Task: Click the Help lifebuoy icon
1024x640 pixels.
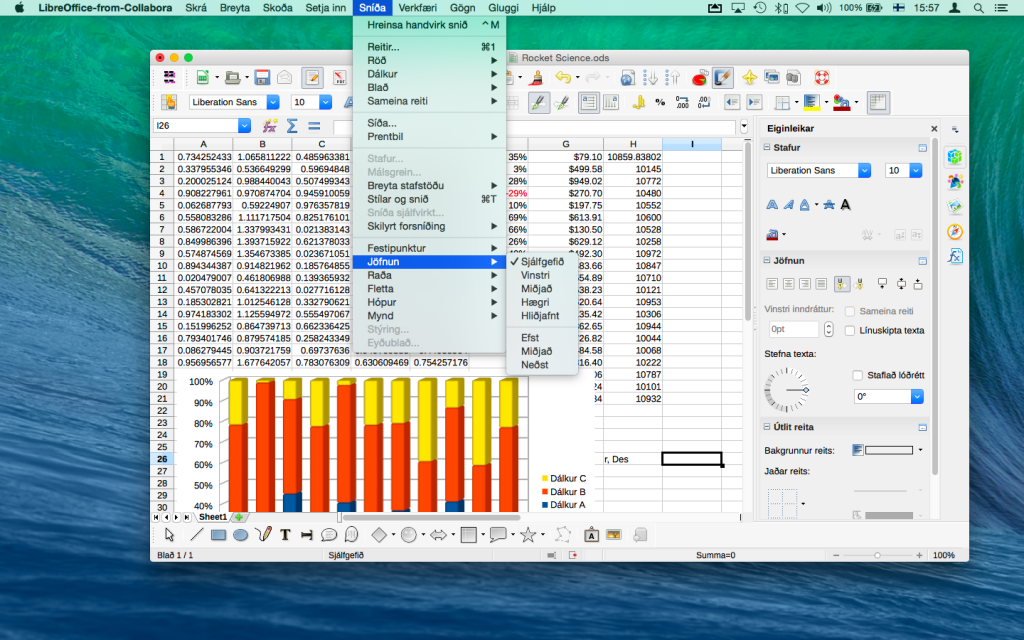Action: pyautogui.click(x=822, y=78)
